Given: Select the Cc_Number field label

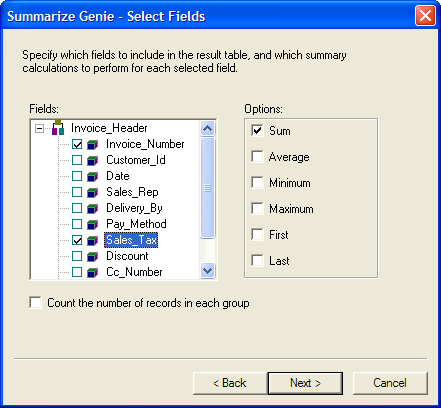Looking at the screenshot, I should (x=134, y=272).
